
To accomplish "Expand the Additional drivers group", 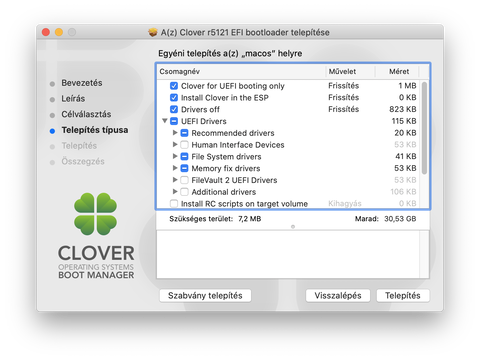I will coord(175,191).
